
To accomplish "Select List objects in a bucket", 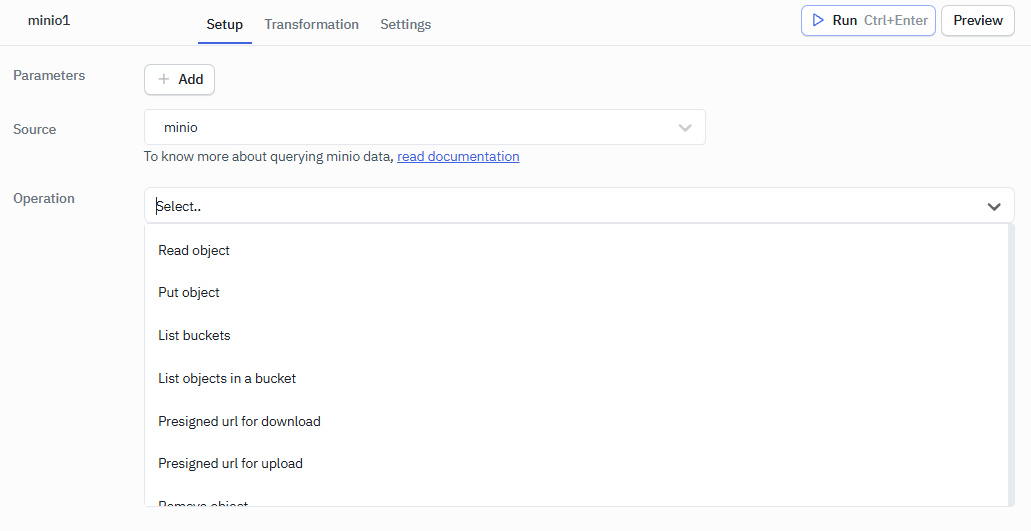I will point(227,378).
